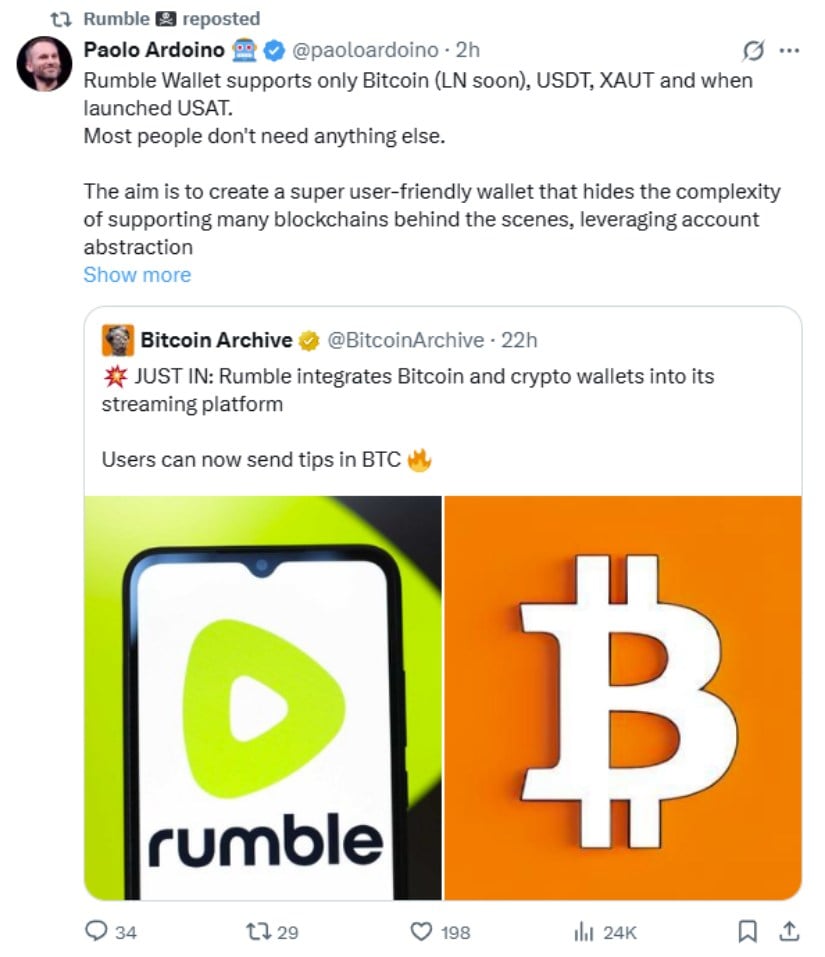825x957 pixels.
Task: Open the post options with the ellipsis menu
Action: coord(790,49)
